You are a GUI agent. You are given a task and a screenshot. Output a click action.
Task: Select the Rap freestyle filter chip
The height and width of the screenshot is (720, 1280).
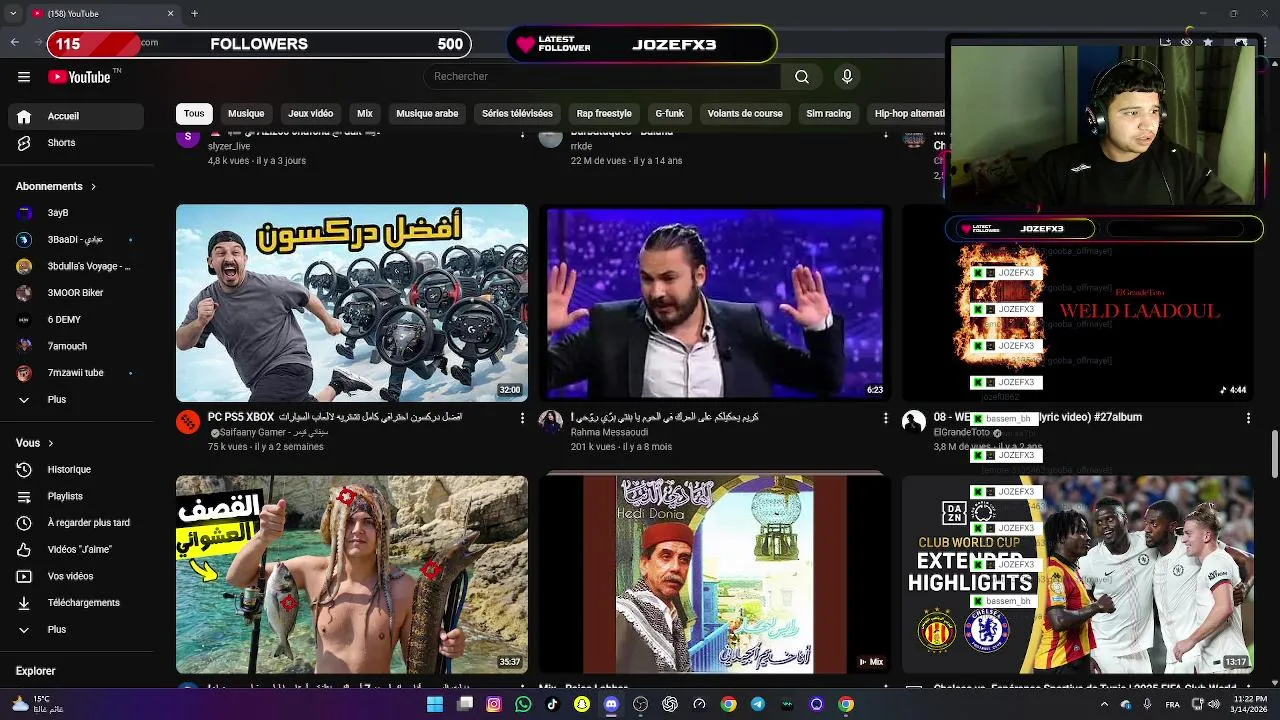coord(604,114)
